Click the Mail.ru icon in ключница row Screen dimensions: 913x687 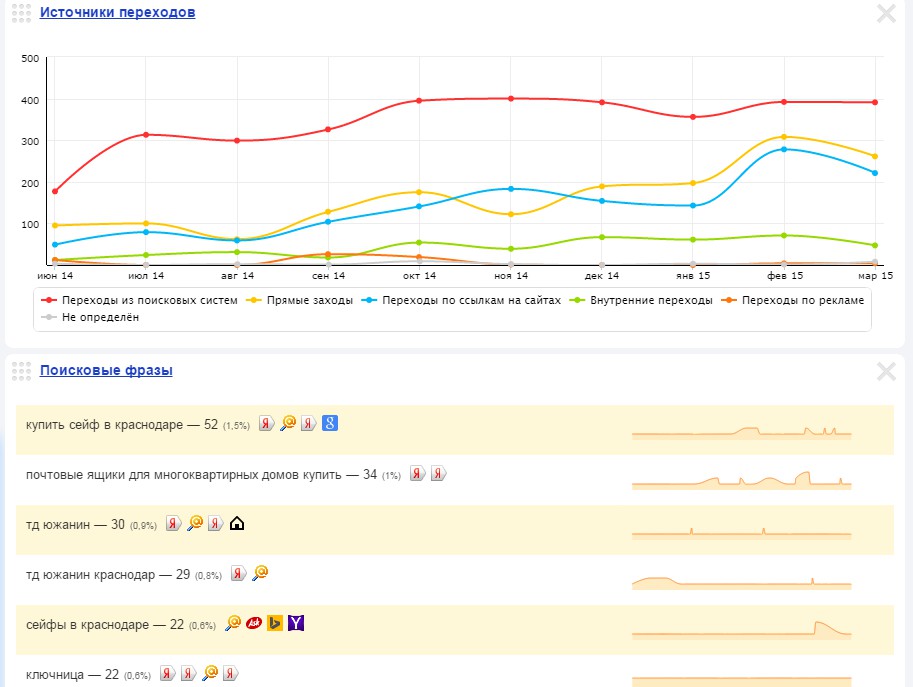[210, 674]
